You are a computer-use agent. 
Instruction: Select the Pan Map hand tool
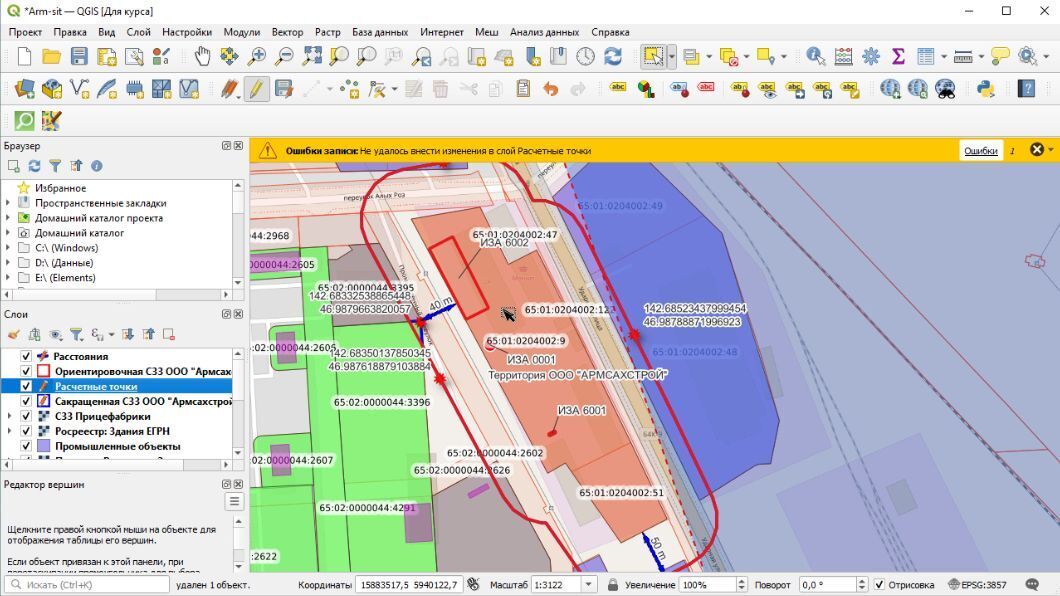coord(203,57)
